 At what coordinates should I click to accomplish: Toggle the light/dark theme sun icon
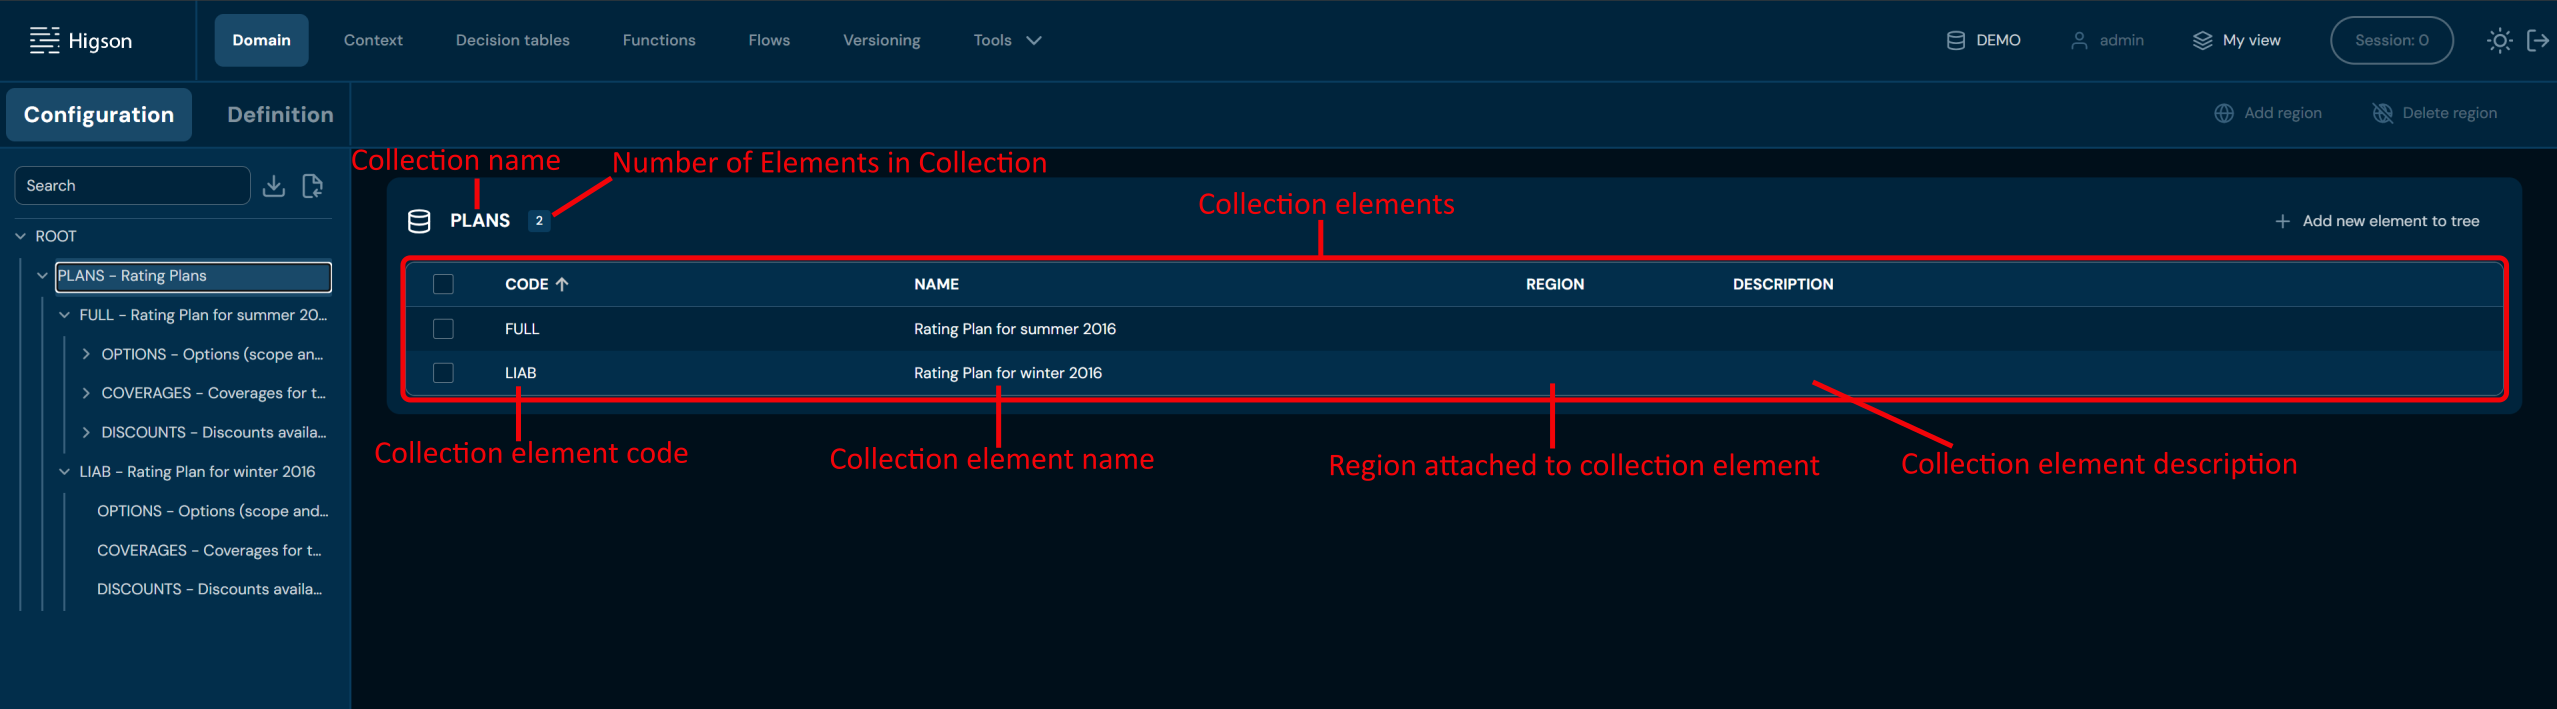(2499, 40)
